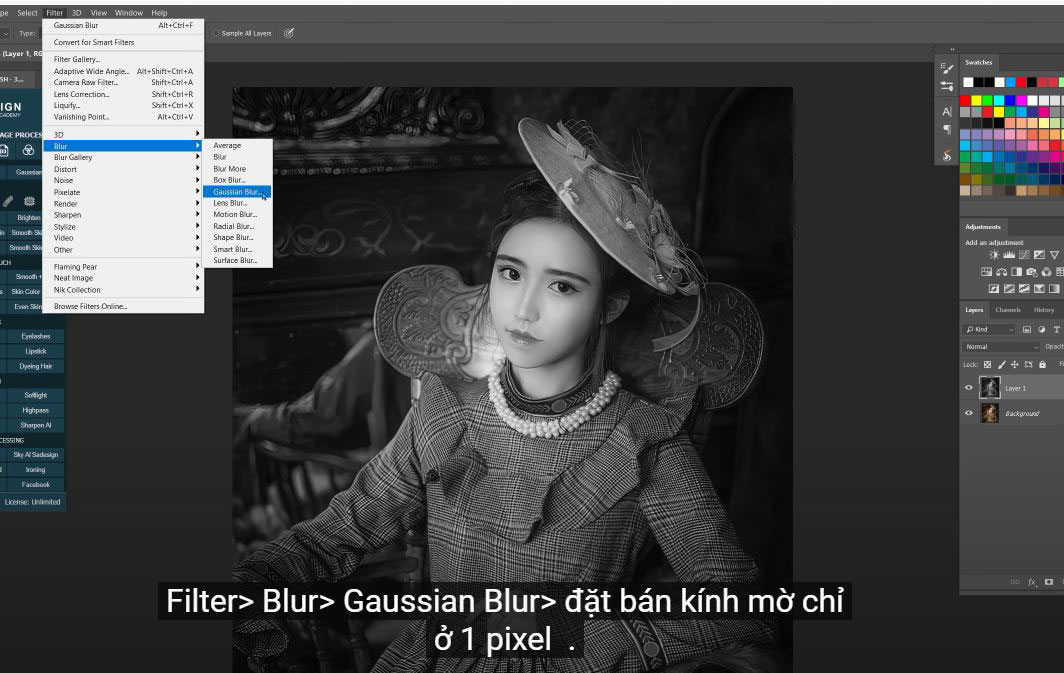The image size is (1064, 673).
Task: Switch to History tab
Action: [x=1044, y=310]
